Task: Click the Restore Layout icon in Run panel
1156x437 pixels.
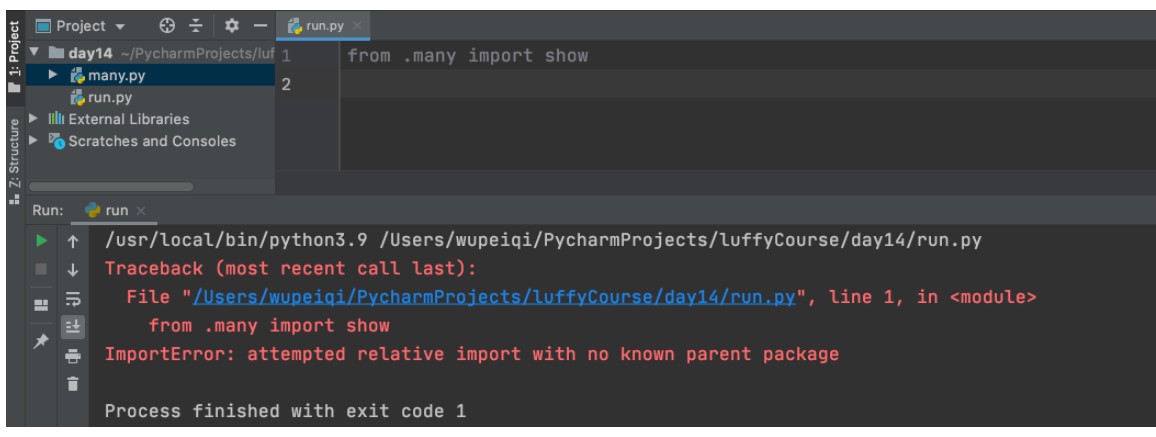Action: click(x=41, y=304)
